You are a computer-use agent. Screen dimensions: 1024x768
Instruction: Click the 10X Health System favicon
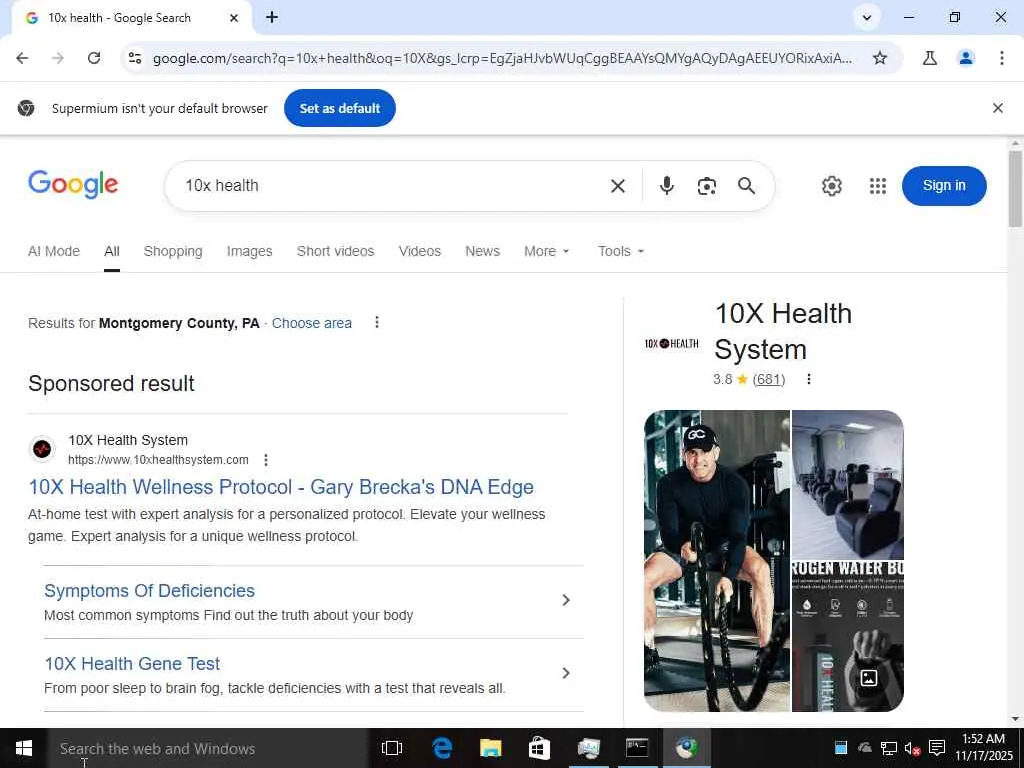(x=42, y=449)
